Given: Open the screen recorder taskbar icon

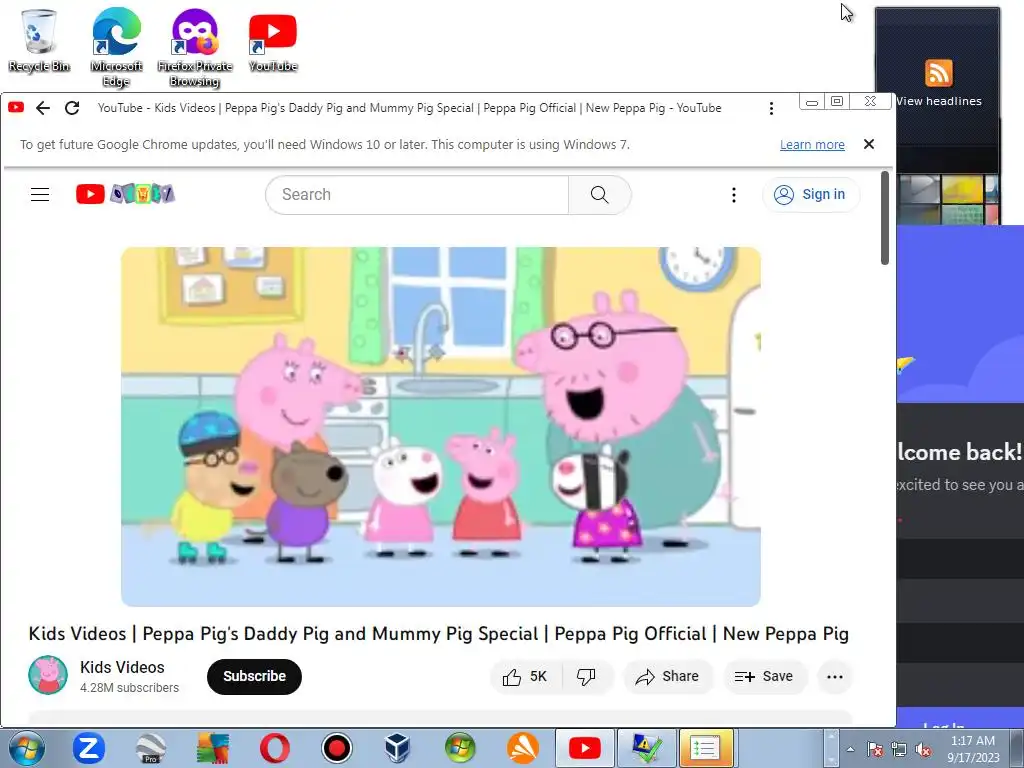Looking at the screenshot, I should point(336,748).
